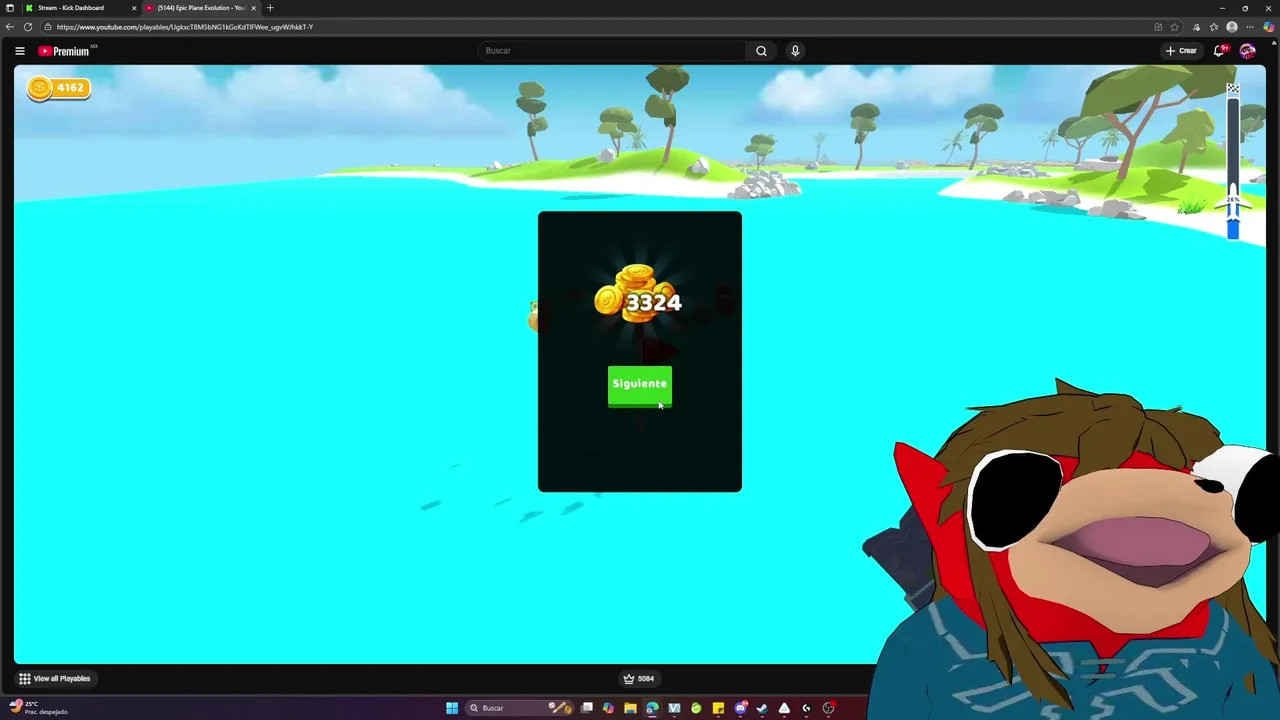Close the Epic Plane Evolution tab
Image resolution: width=1280 pixels, height=720 pixels.
(x=253, y=8)
